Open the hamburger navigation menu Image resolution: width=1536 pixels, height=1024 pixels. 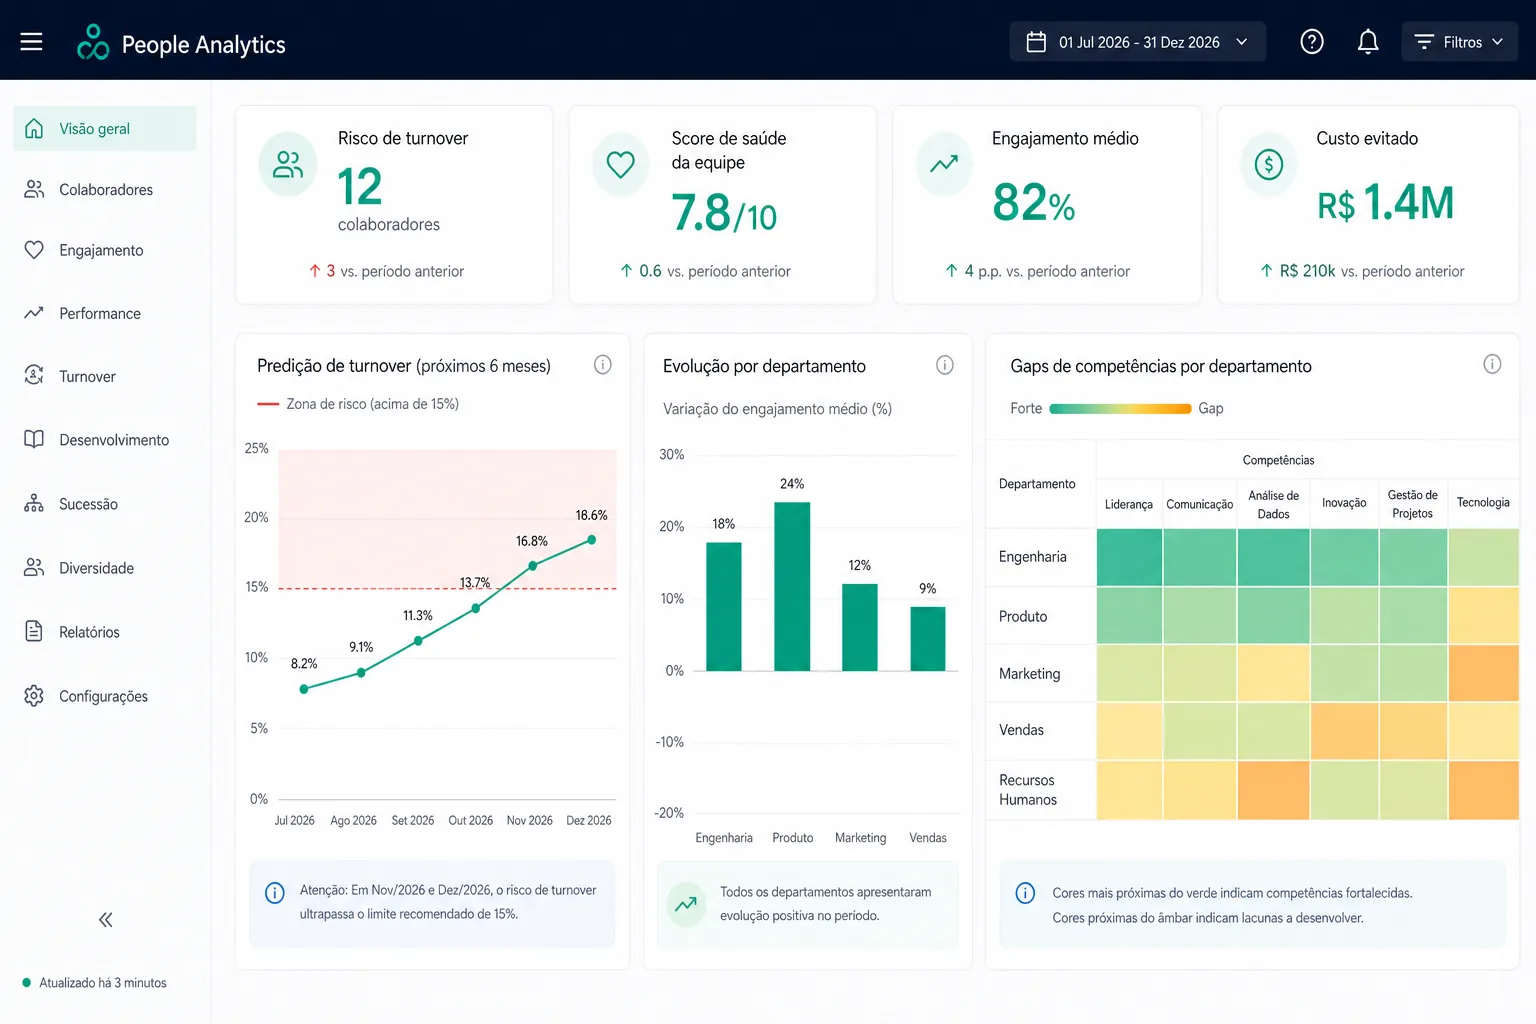[31, 42]
